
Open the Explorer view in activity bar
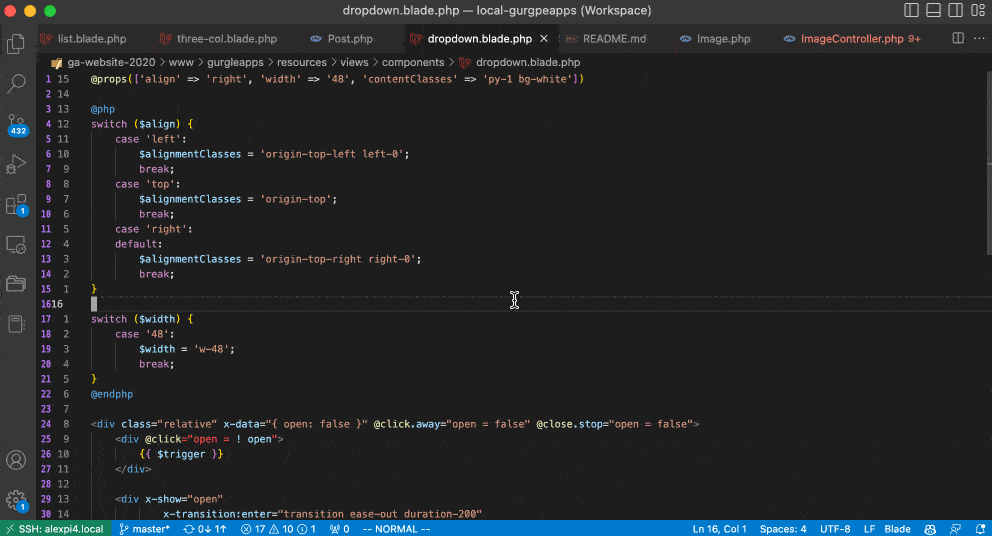[16, 44]
